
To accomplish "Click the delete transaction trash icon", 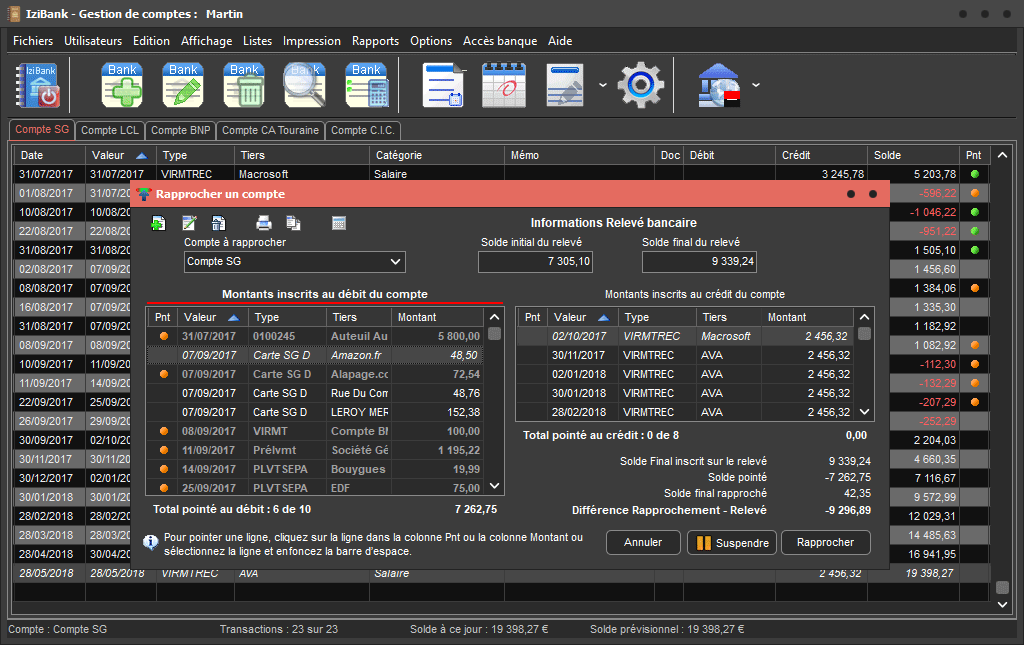I will (244, 85).
